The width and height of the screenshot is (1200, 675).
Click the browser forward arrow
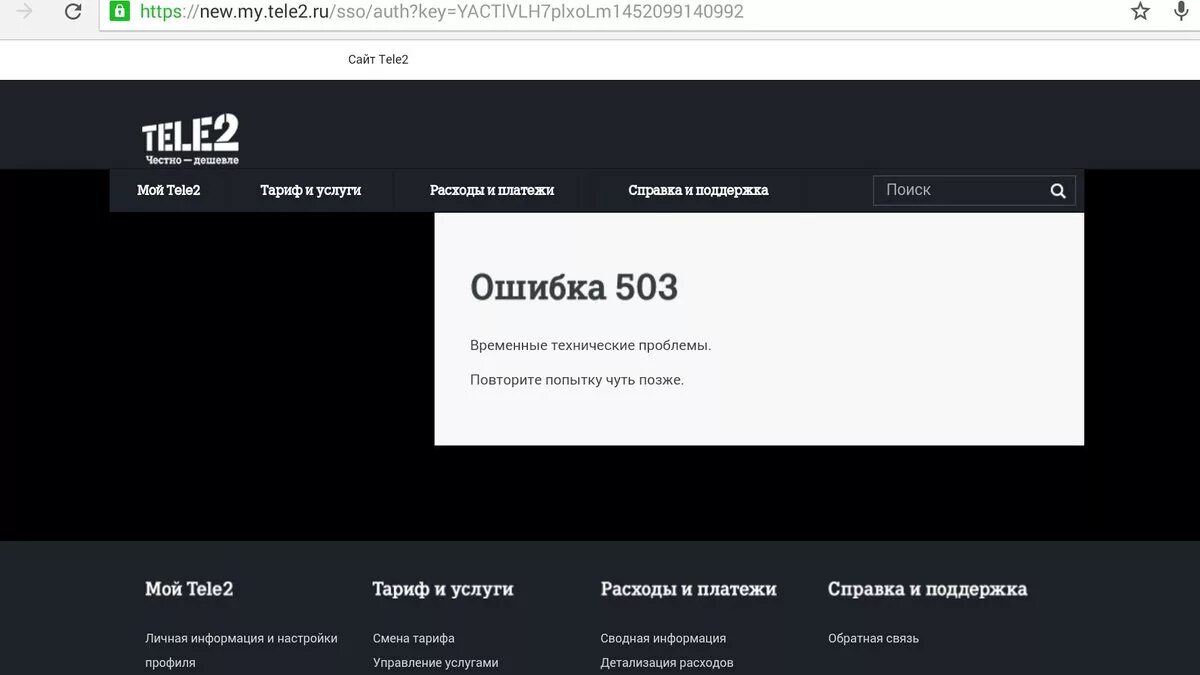pyautogui.click(x=25, y=12)
